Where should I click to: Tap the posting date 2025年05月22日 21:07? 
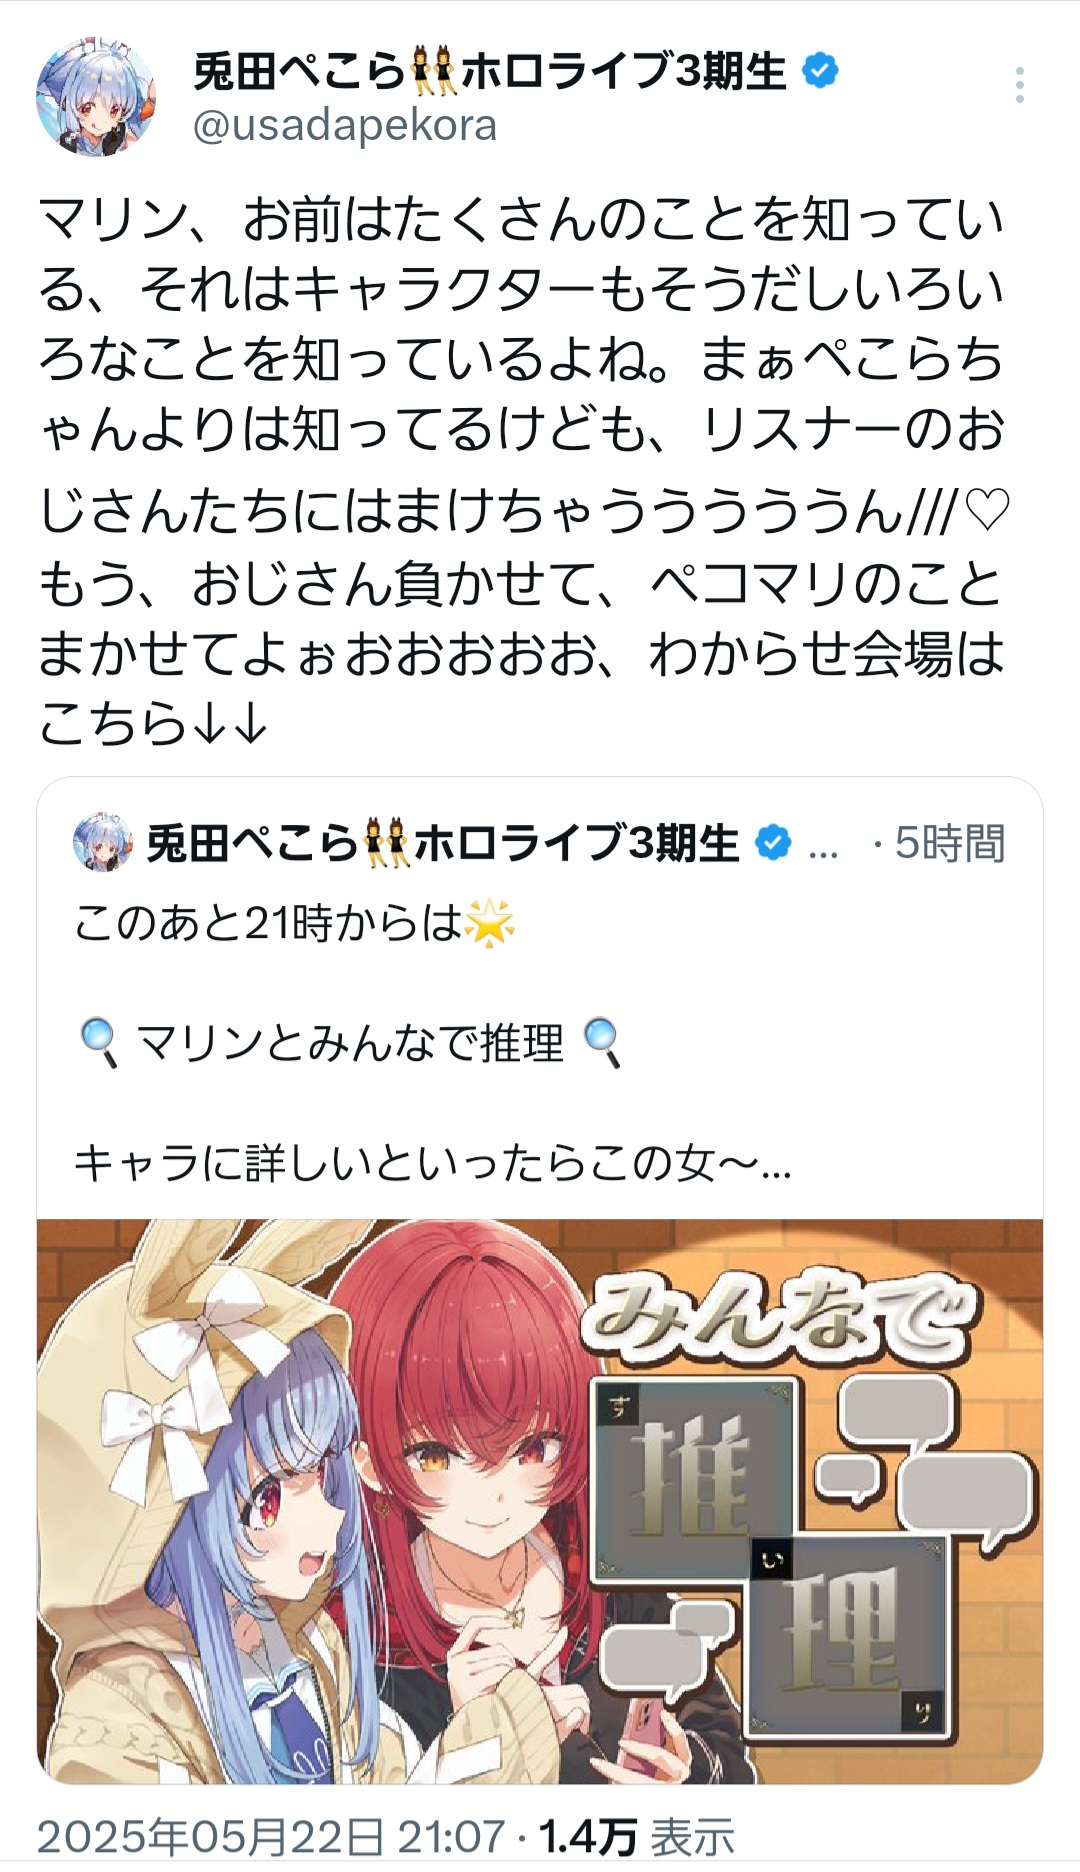271,1837
